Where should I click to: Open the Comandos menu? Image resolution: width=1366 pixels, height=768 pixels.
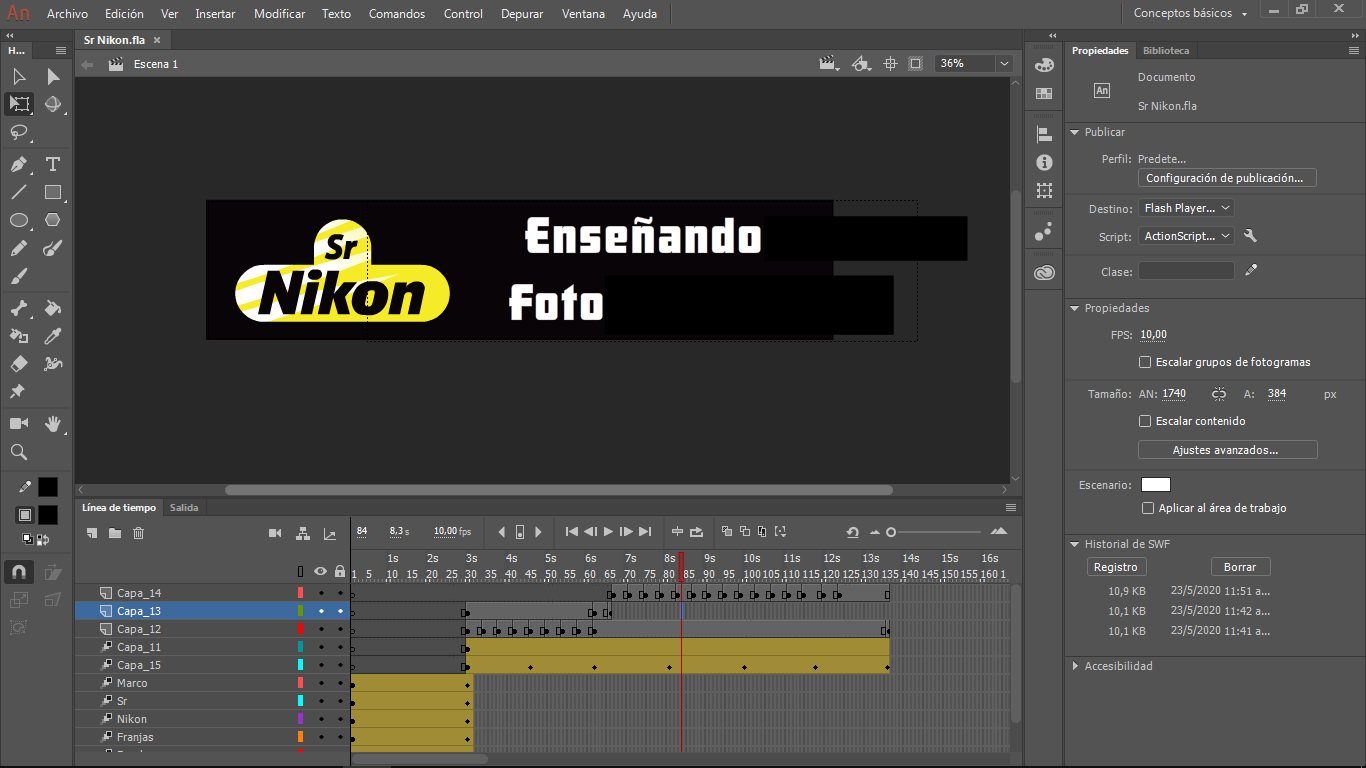coord(397,14)
